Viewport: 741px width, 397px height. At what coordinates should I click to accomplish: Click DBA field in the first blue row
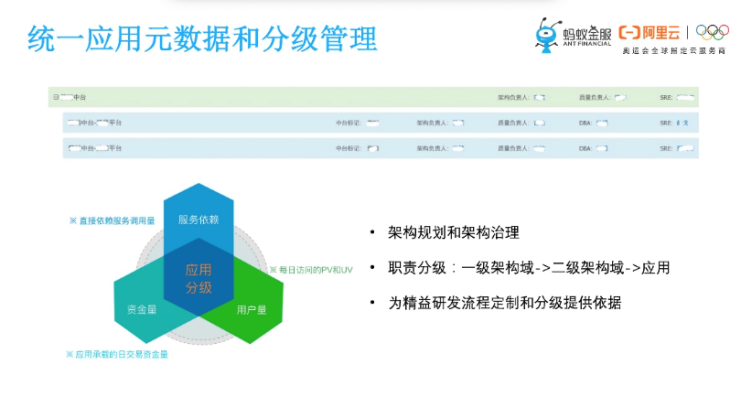[x=593, y=123]
